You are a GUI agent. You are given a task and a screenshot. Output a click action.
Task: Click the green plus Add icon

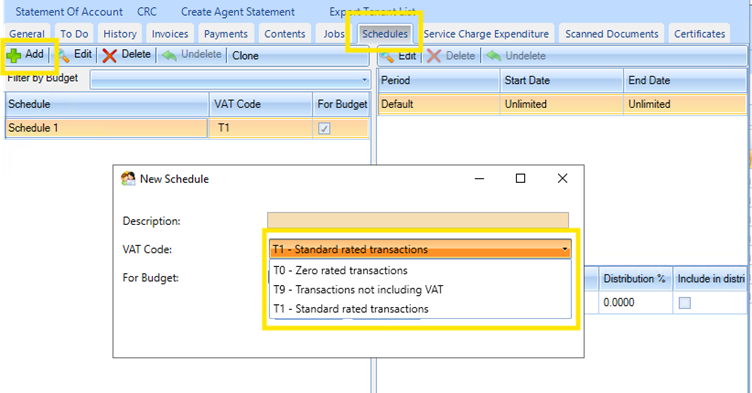[x=14, y=56]
